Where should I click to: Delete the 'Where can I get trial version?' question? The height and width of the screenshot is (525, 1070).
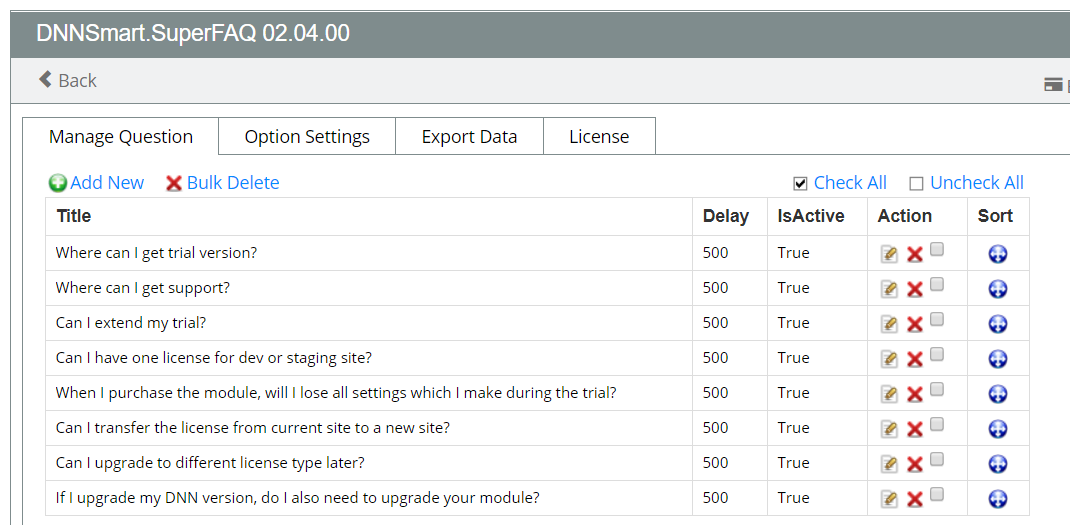[x=914, y=255]
